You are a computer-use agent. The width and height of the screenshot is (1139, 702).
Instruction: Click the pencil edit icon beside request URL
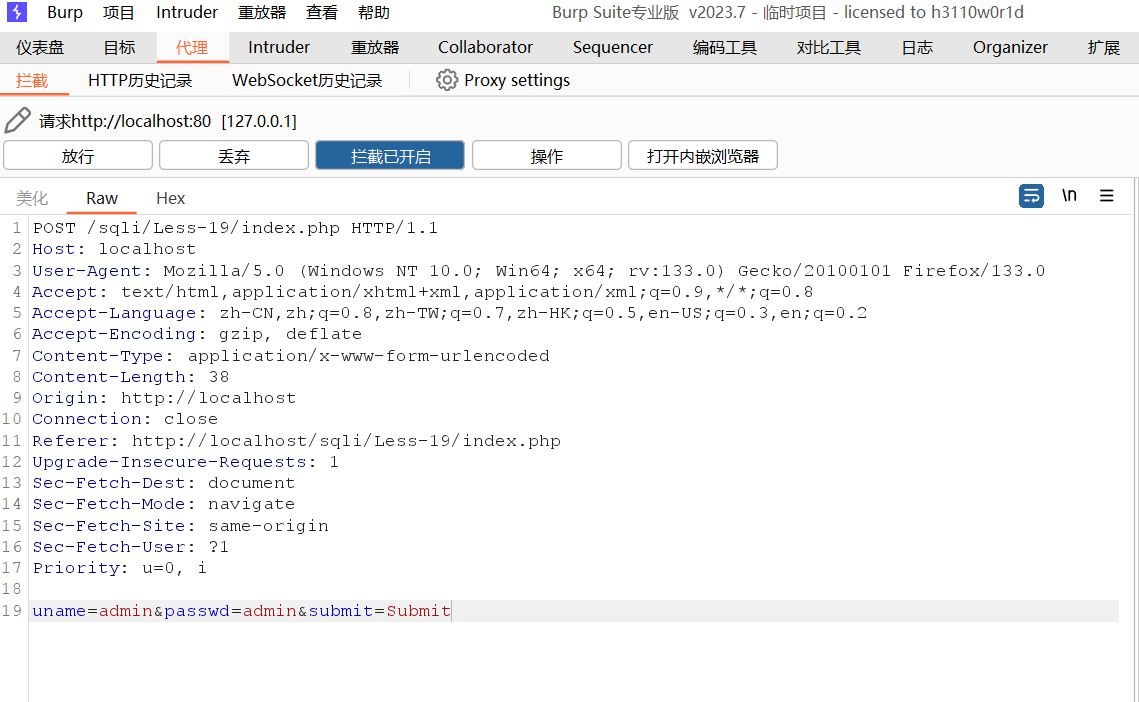pos(17,121)
